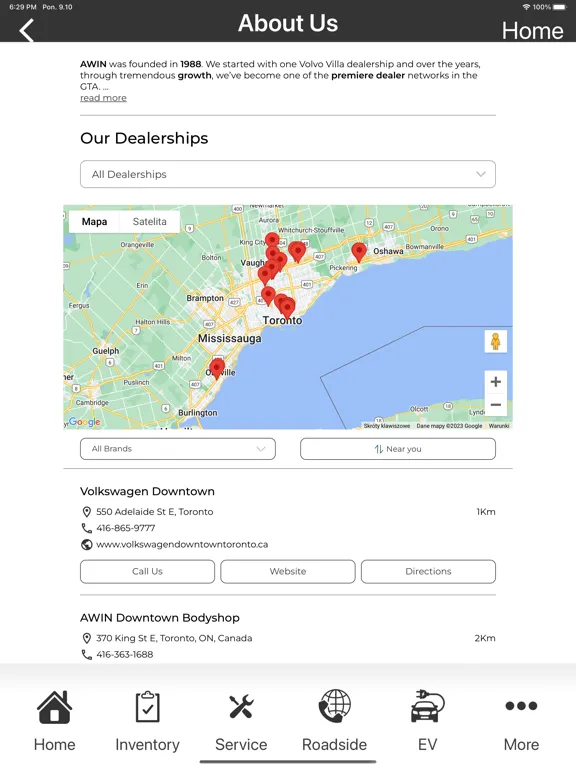576x768 pixels.
Task: Tap globe icon beside Volkswagen website URL
Action: tap(87, 545)
